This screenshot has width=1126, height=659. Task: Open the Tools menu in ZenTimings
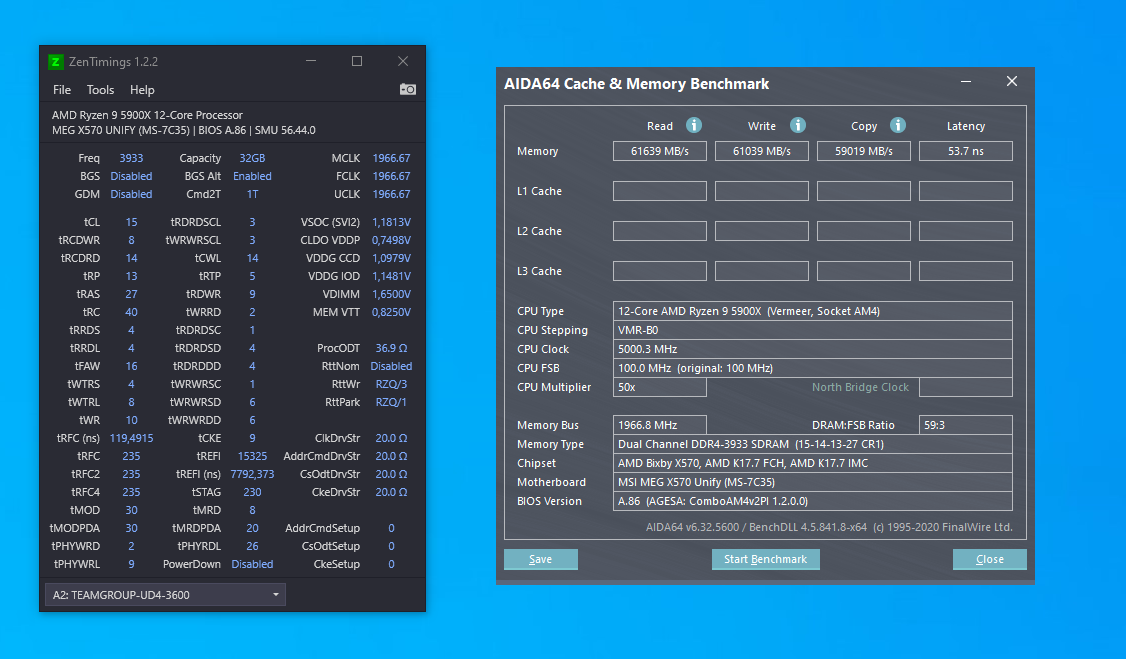tap(101, 90)
